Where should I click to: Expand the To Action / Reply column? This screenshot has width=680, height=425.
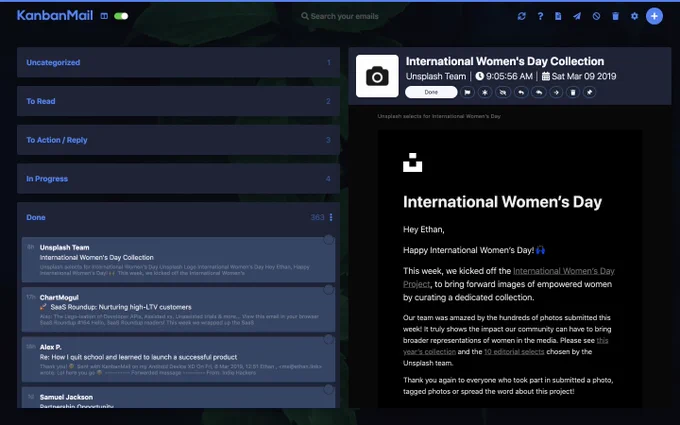coord(178,140)
